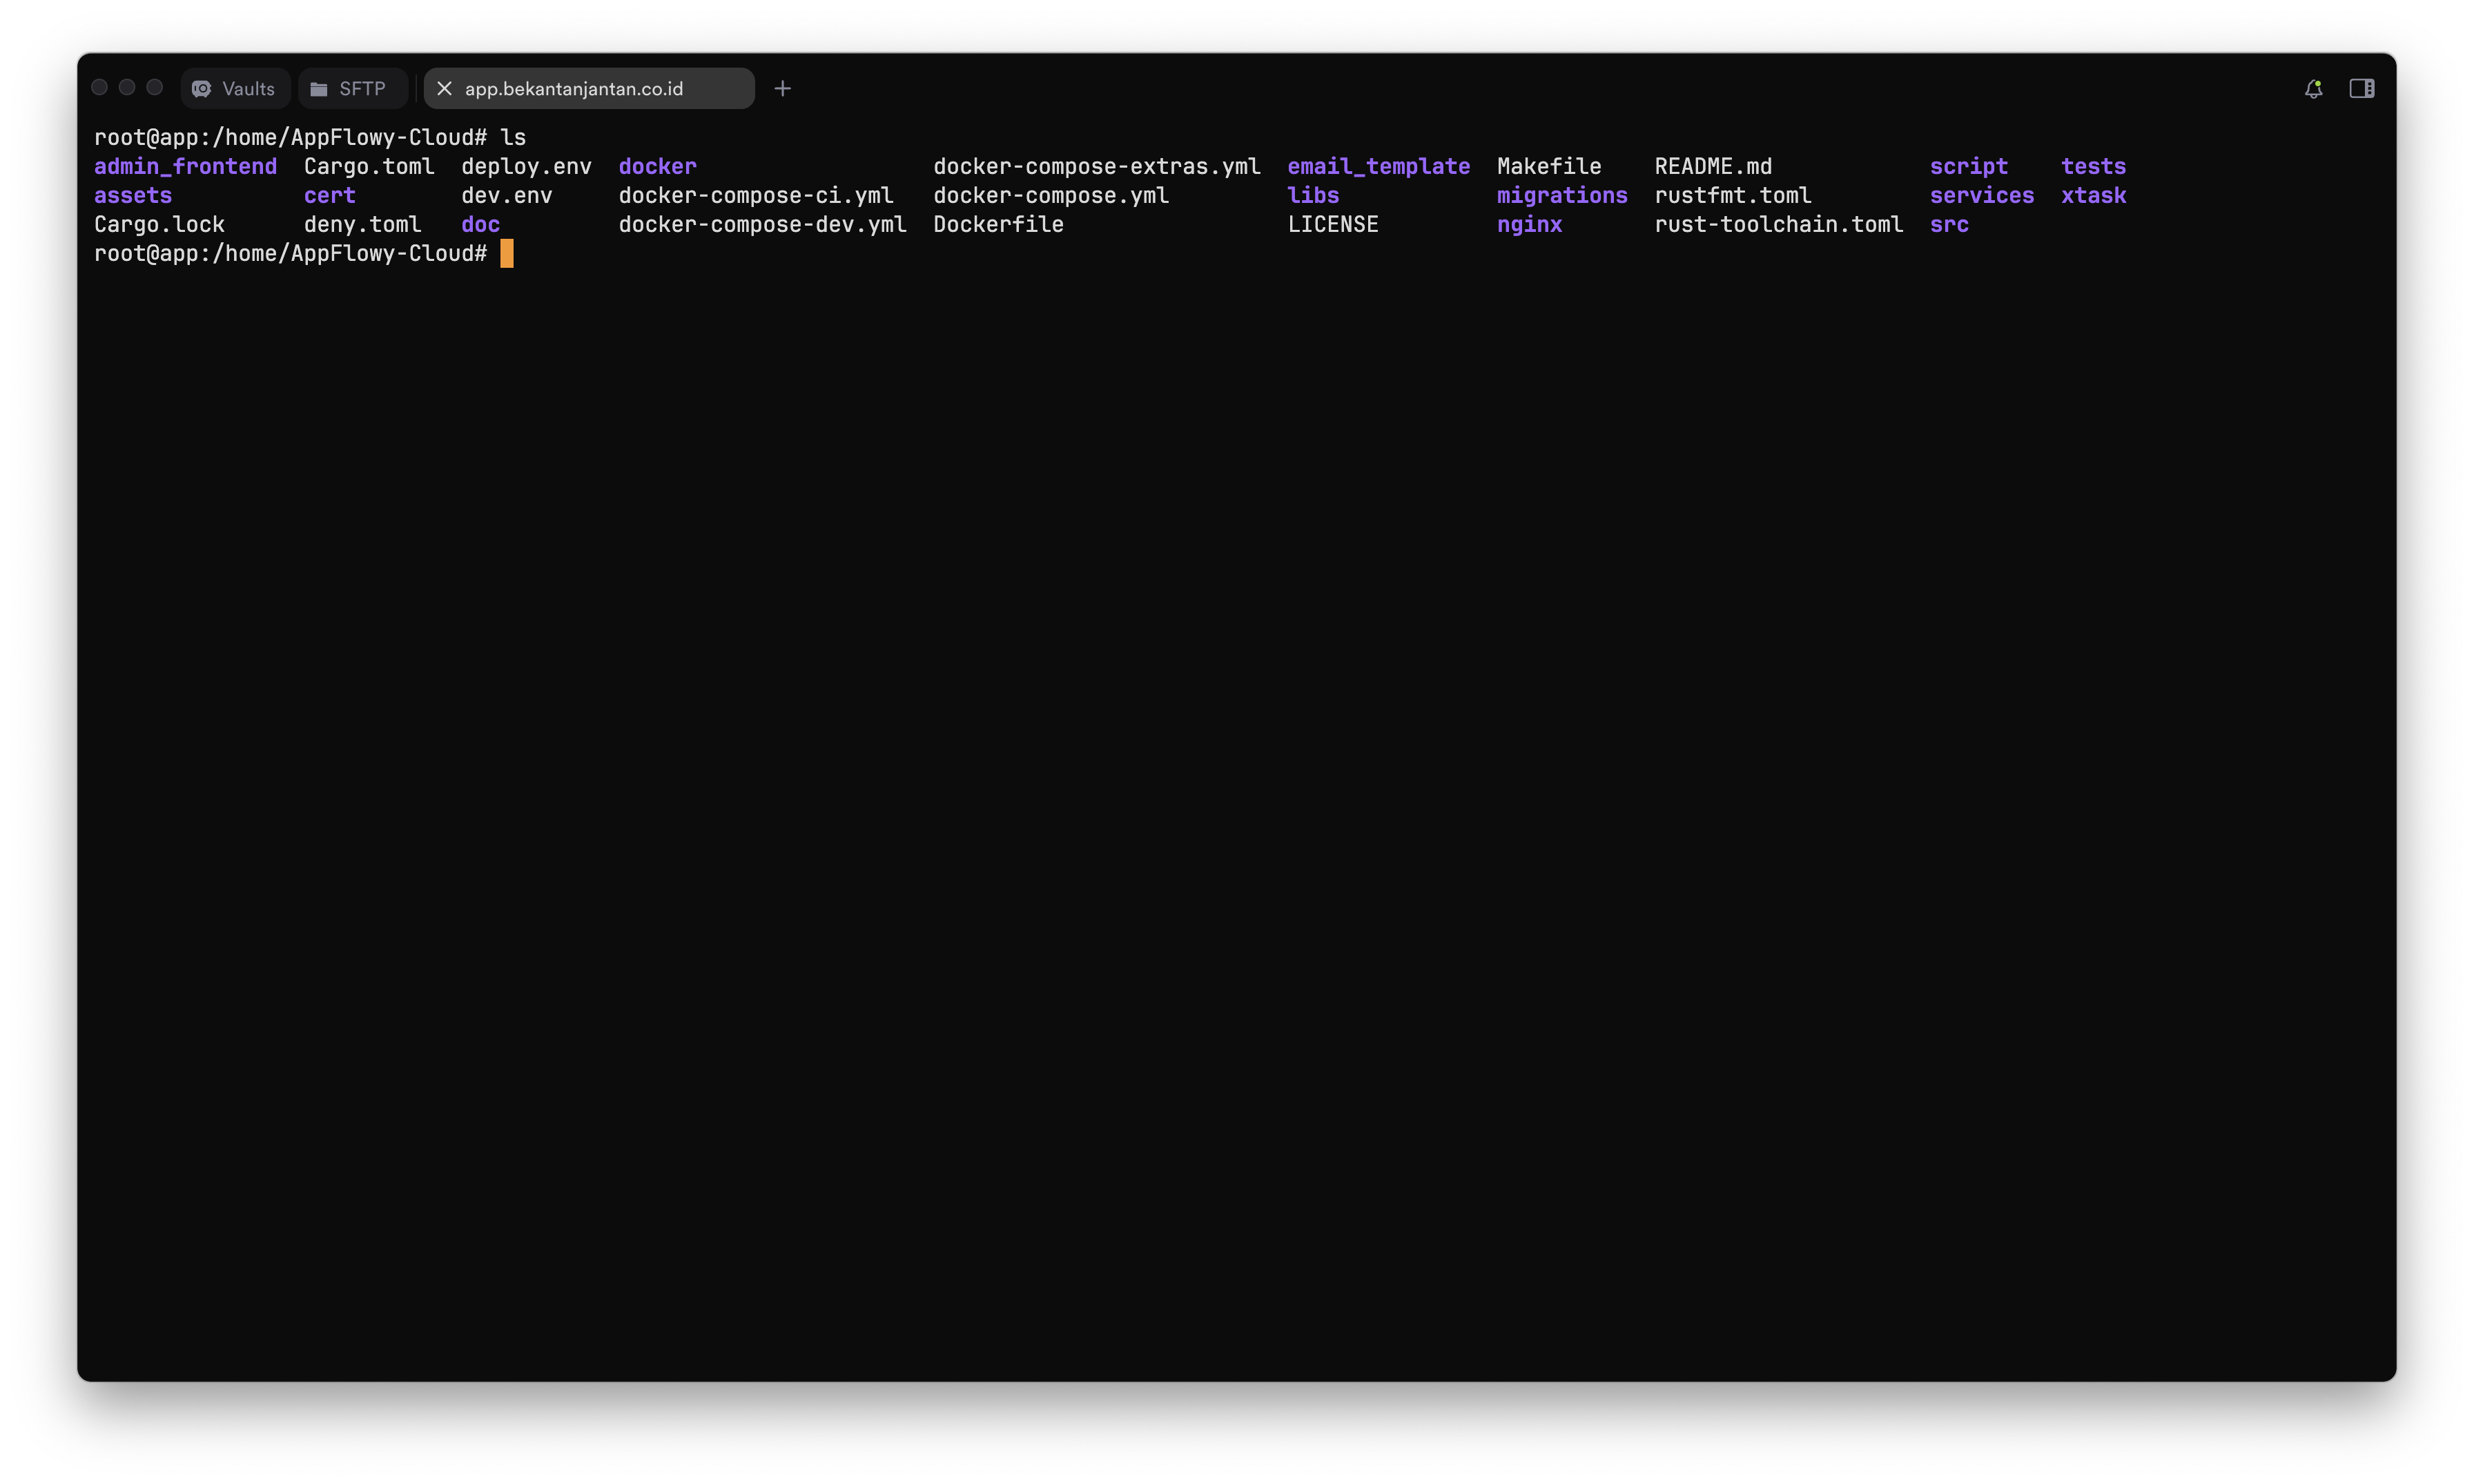Toggle the side panel icon
This screenshot has width=2474, height=1484.
(2362, 89)
